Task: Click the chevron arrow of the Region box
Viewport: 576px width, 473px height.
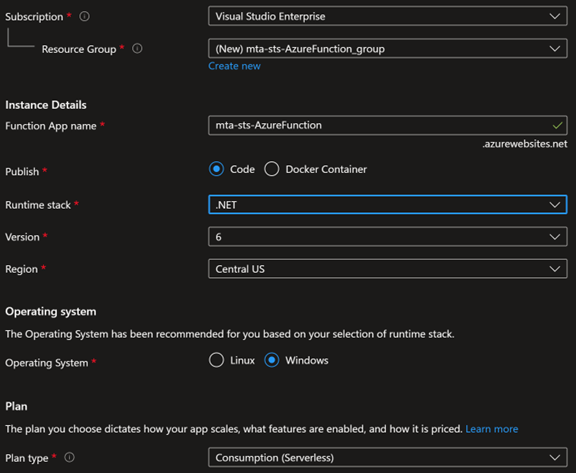Action: (x=555, y=269)
